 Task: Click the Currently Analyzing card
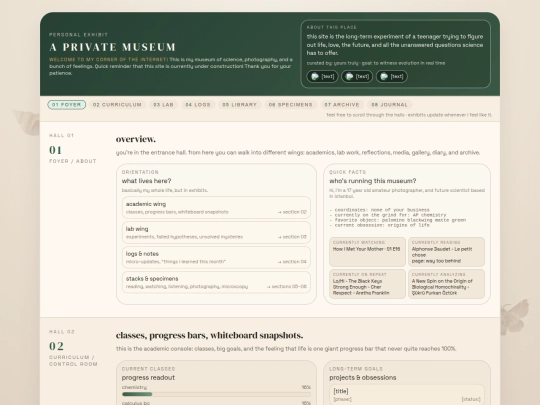click(446, 284)
